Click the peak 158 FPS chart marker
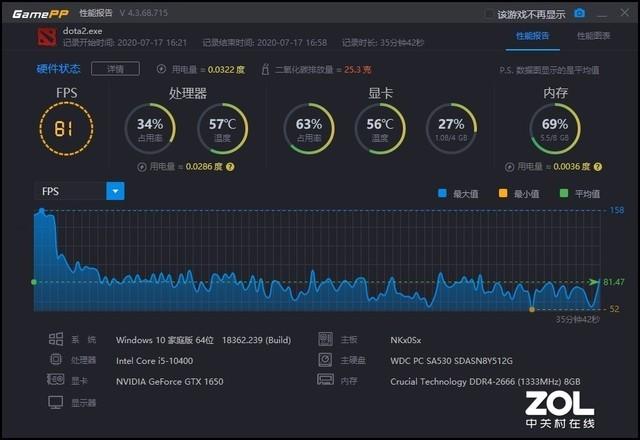The image size is (640, 440). click(x=42, y=211)
